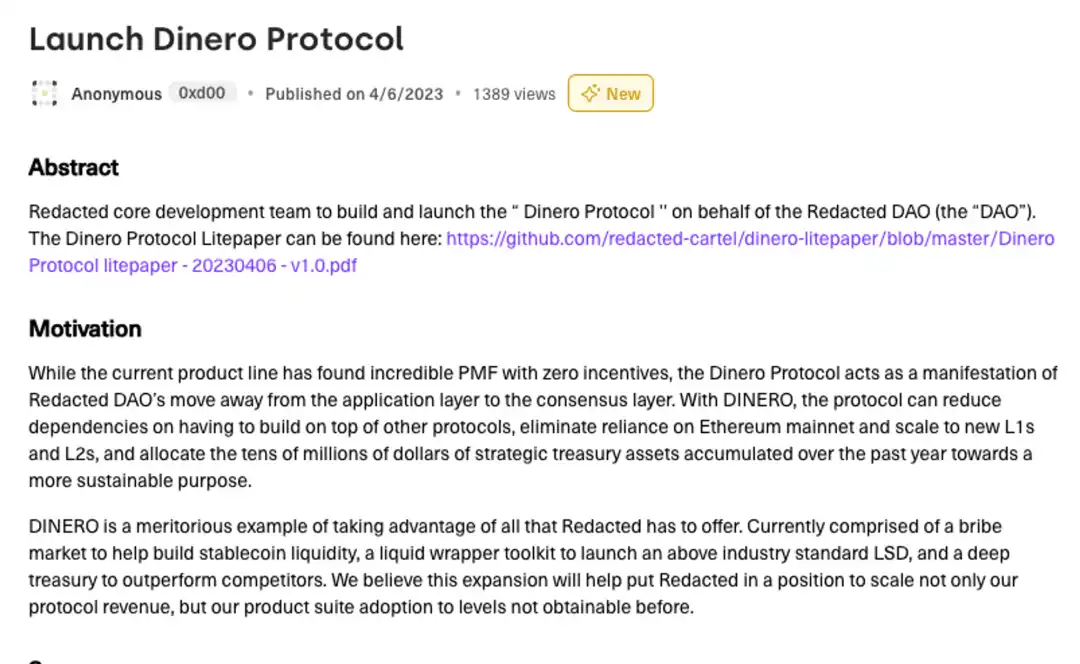The height and width of the screenshot is (664, 1080).
Task: Click the Abstract section heading
Action: point(74,167)
